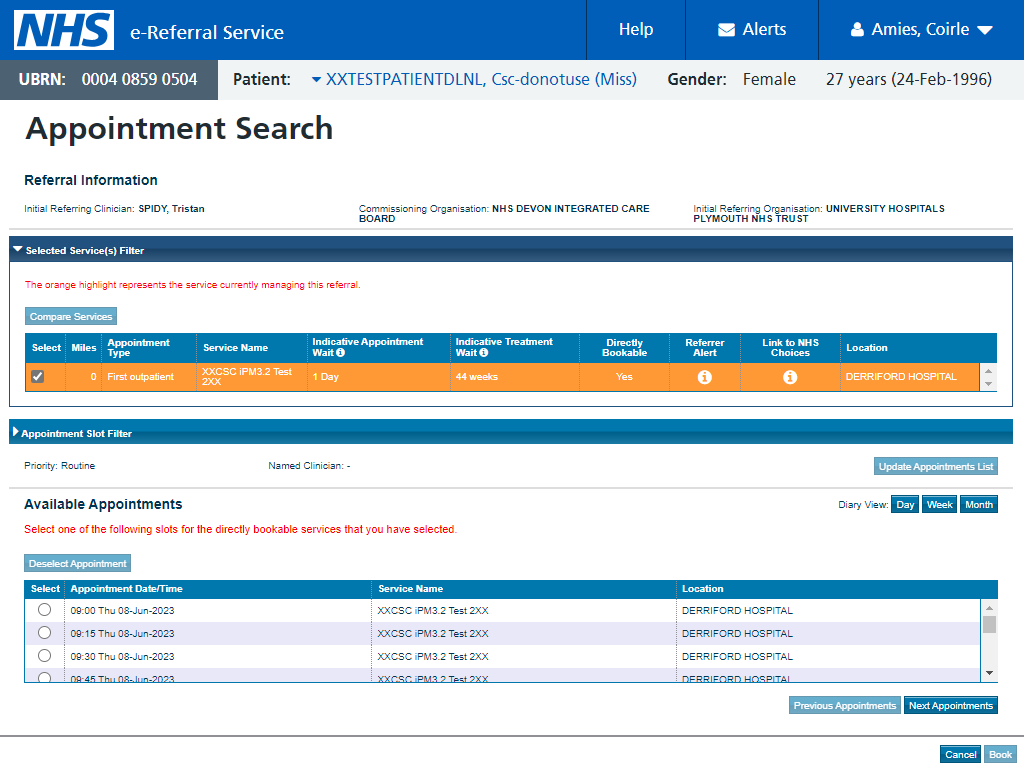1024x768 pixels.
Task: Select the 09:15 Thu 08-Jun-2023 slot radio
Action: [x=44, y=632]
